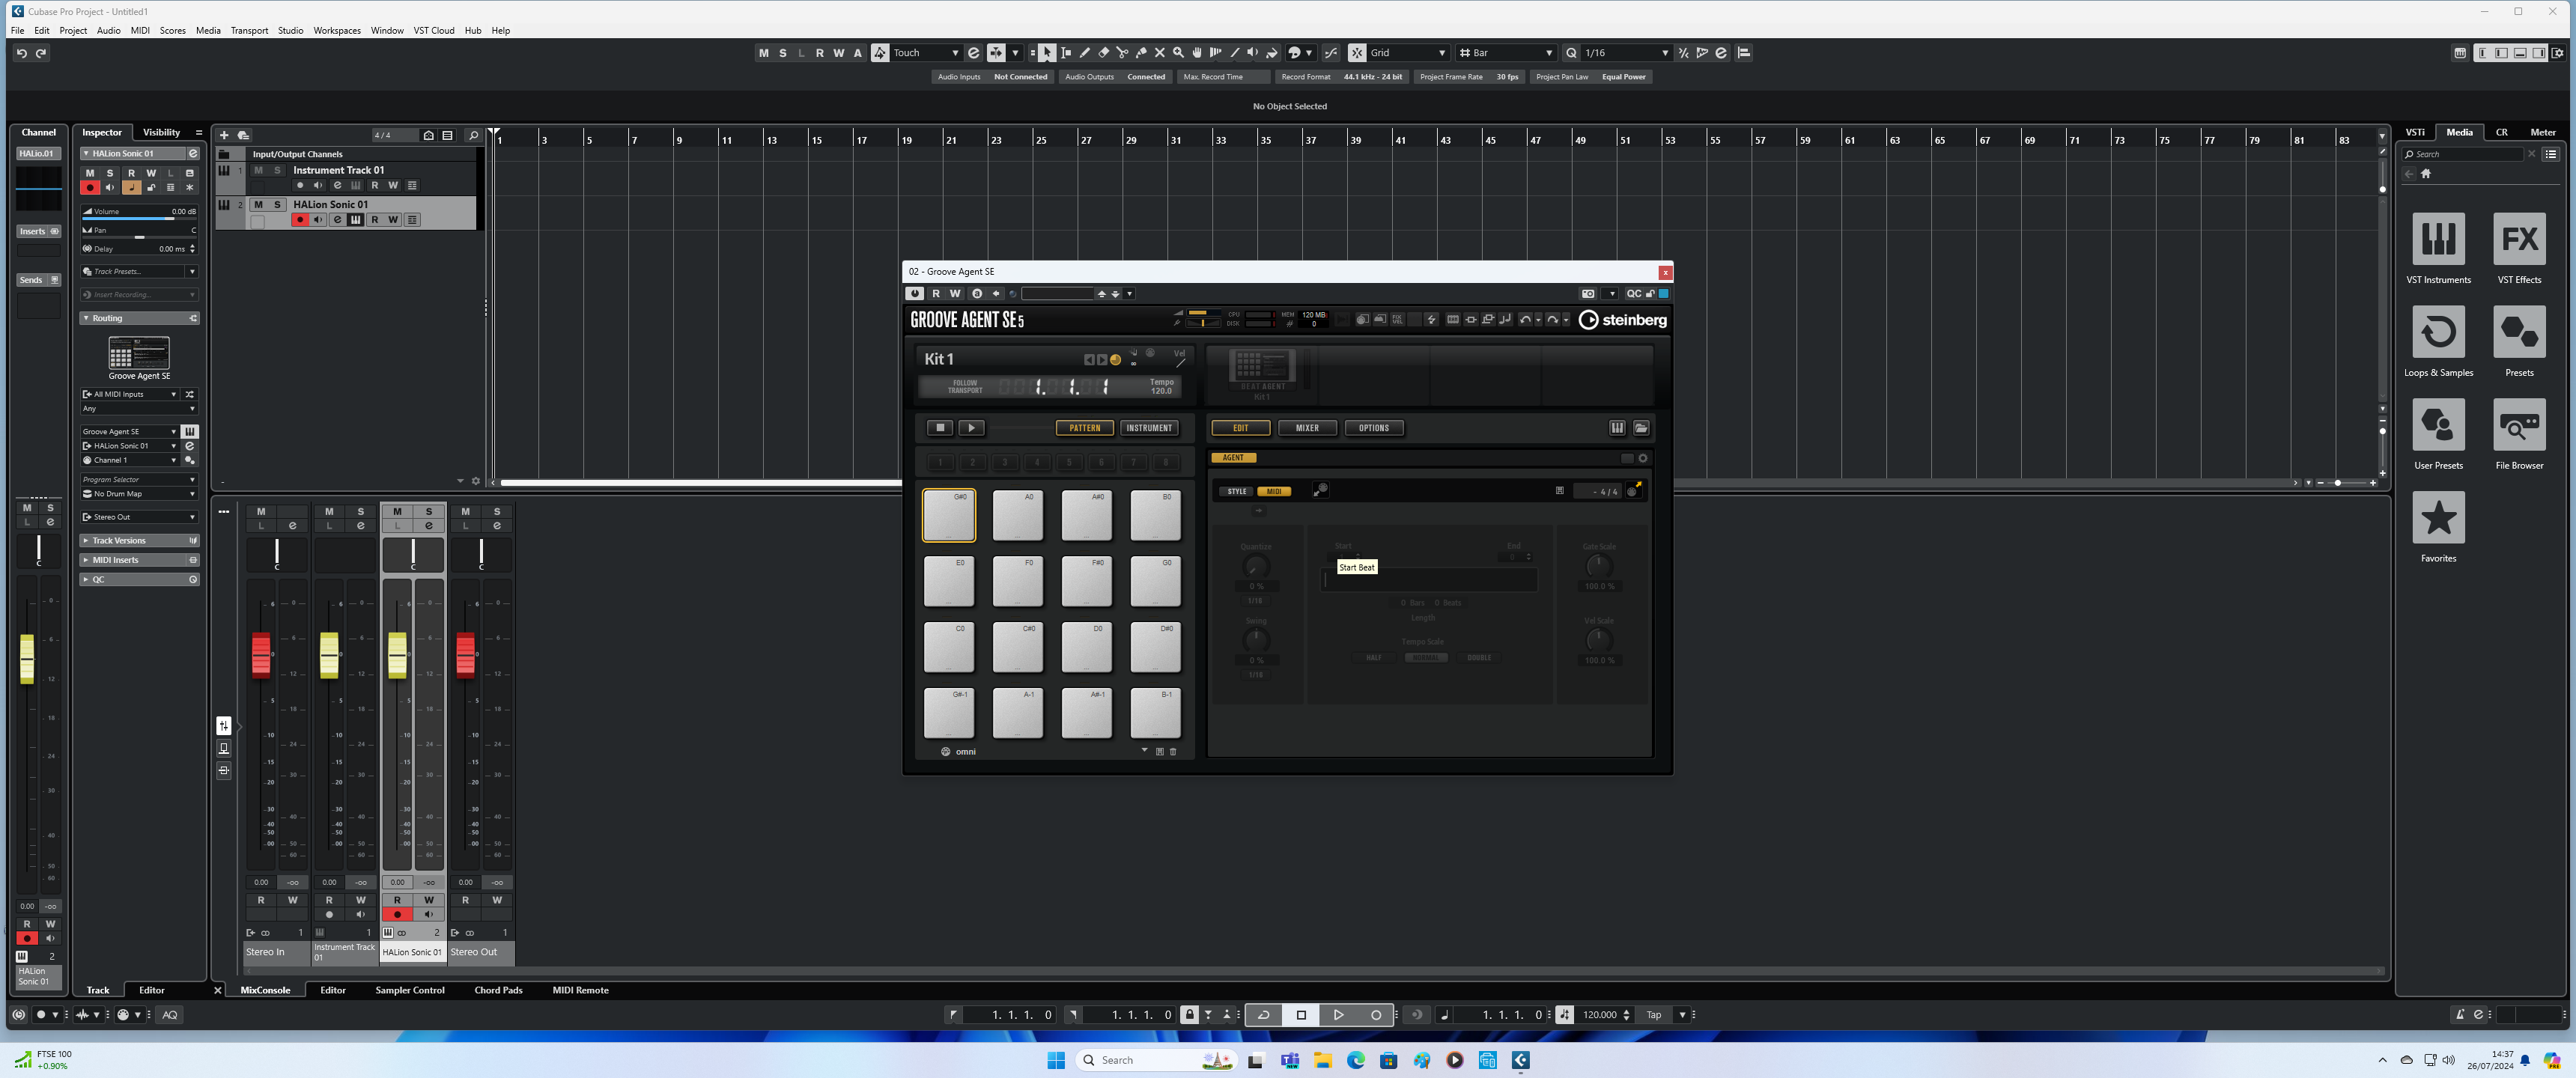Select the Draw pencil tool

pos(1085,53)
